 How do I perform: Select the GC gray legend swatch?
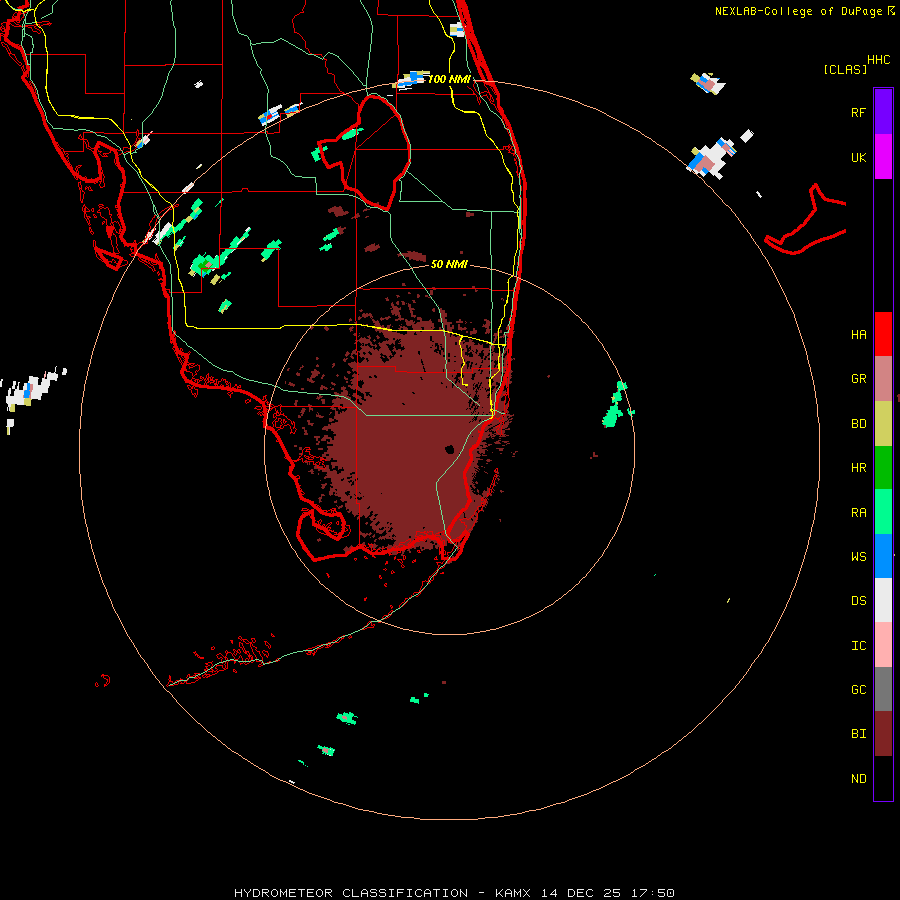[883, 689]
